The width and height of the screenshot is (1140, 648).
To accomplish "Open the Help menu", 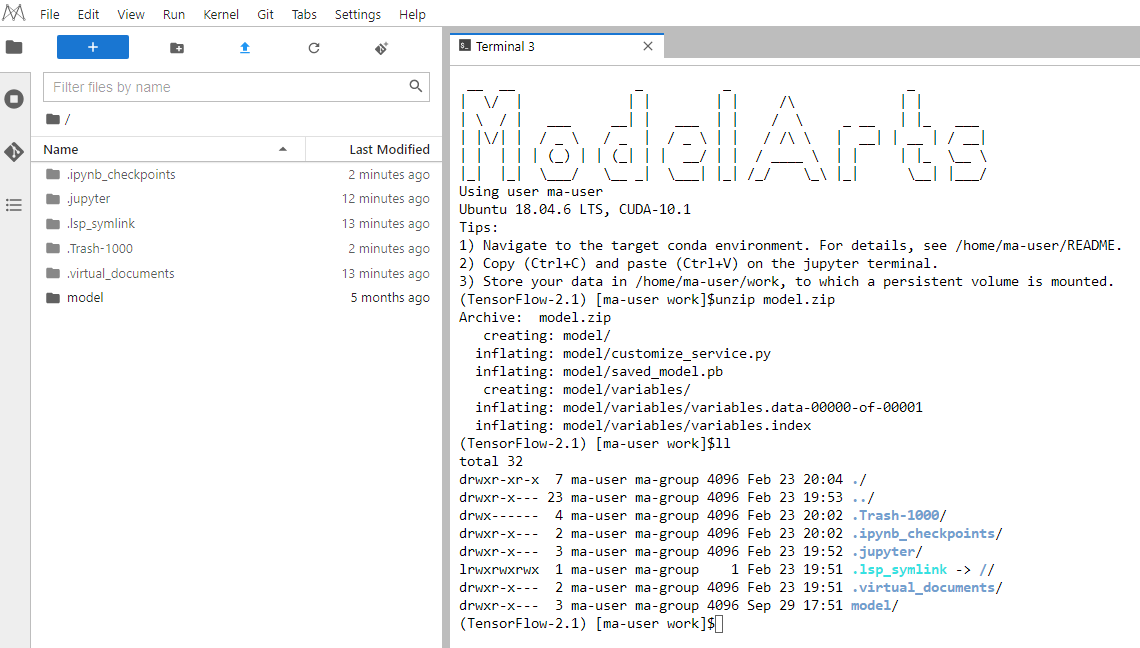I will (412, 15).
